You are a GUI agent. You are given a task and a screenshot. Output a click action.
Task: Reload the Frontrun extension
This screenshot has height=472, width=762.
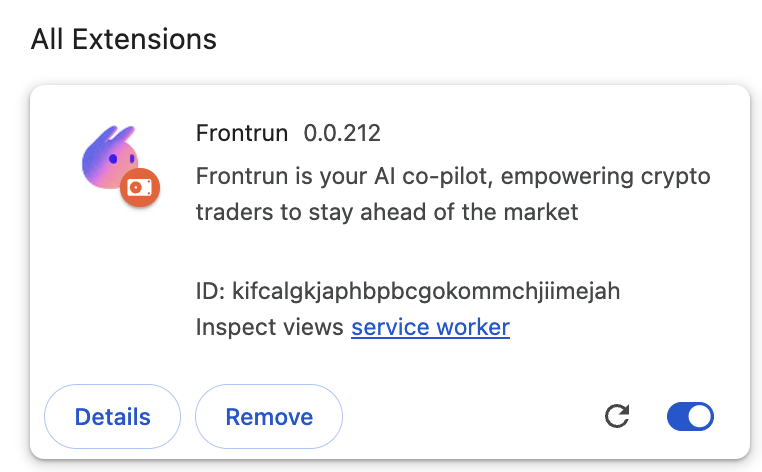pos(618,416)
